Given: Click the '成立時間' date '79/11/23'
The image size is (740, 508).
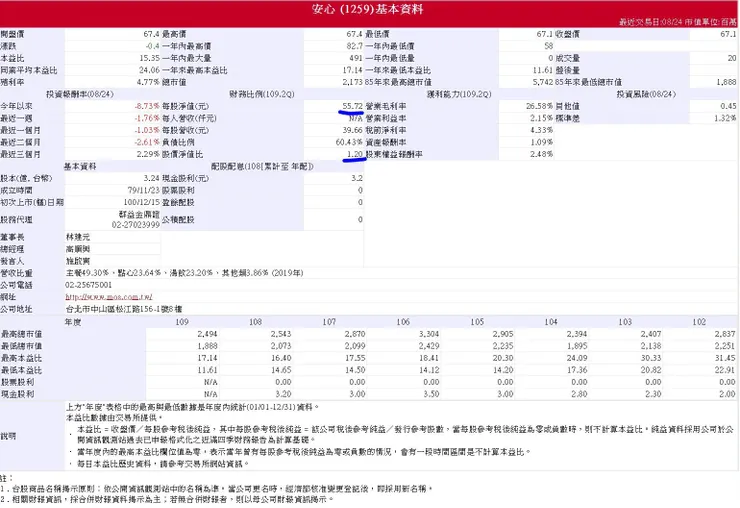Looking at the screenshot, I should coord(144,190).
